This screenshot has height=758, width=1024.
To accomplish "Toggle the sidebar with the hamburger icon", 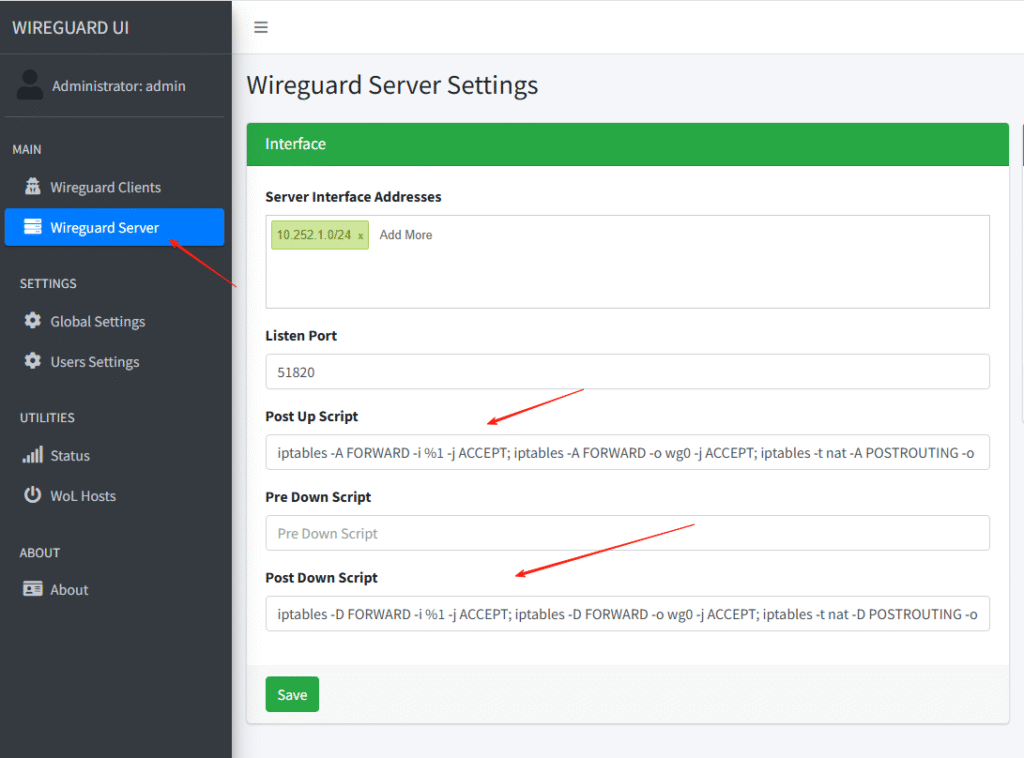I will 261,27.
